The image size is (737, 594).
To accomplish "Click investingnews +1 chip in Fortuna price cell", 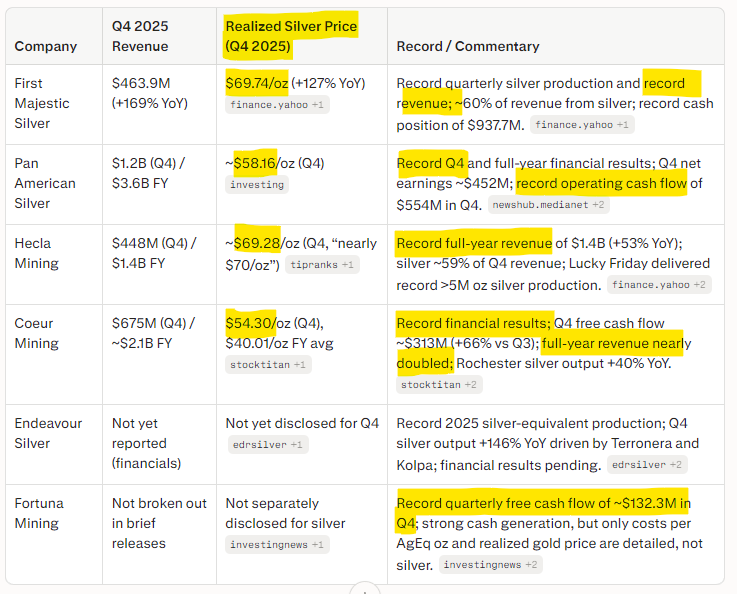I will (x=277, y=545).
